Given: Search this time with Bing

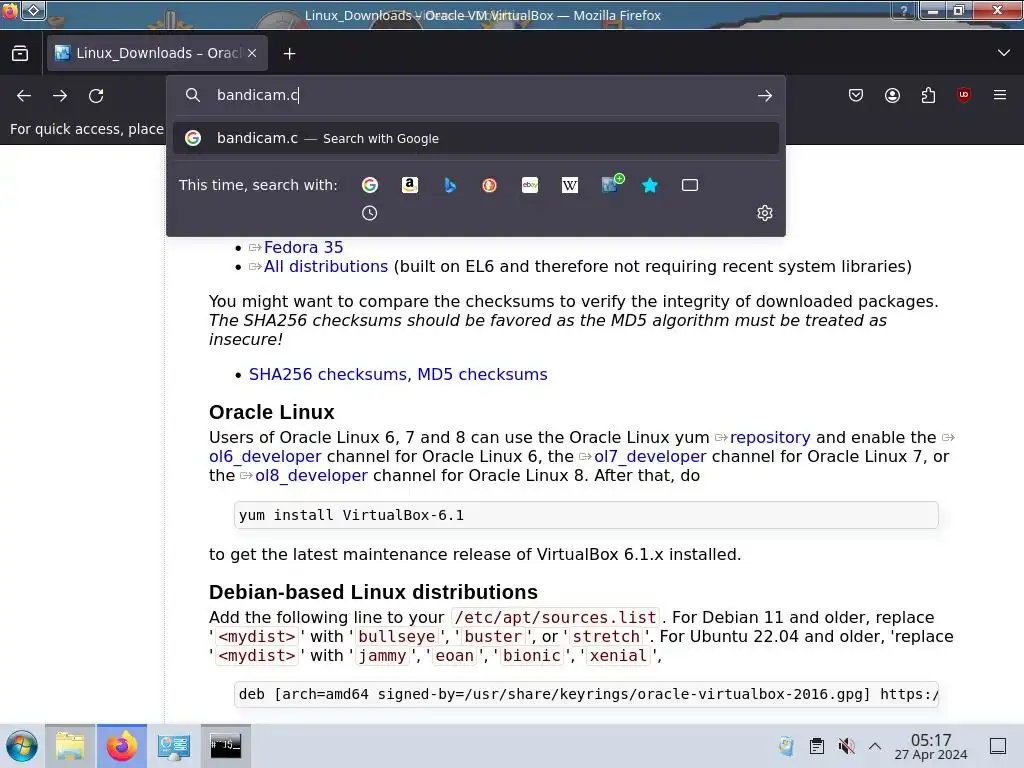Looking at the screenshot, I should [450, 185].
